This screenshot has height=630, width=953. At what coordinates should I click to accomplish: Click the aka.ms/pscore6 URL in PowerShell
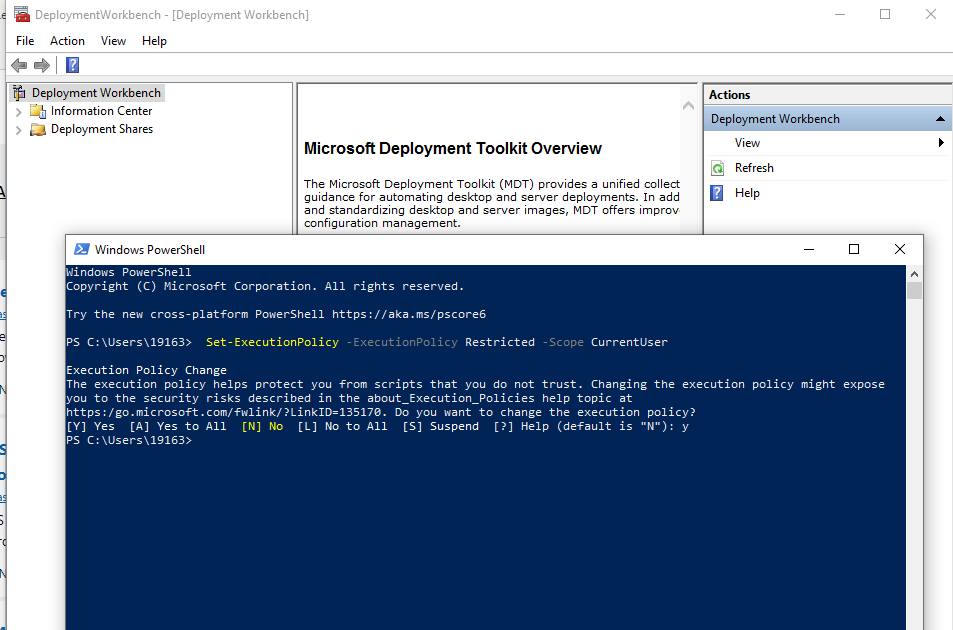408,314
